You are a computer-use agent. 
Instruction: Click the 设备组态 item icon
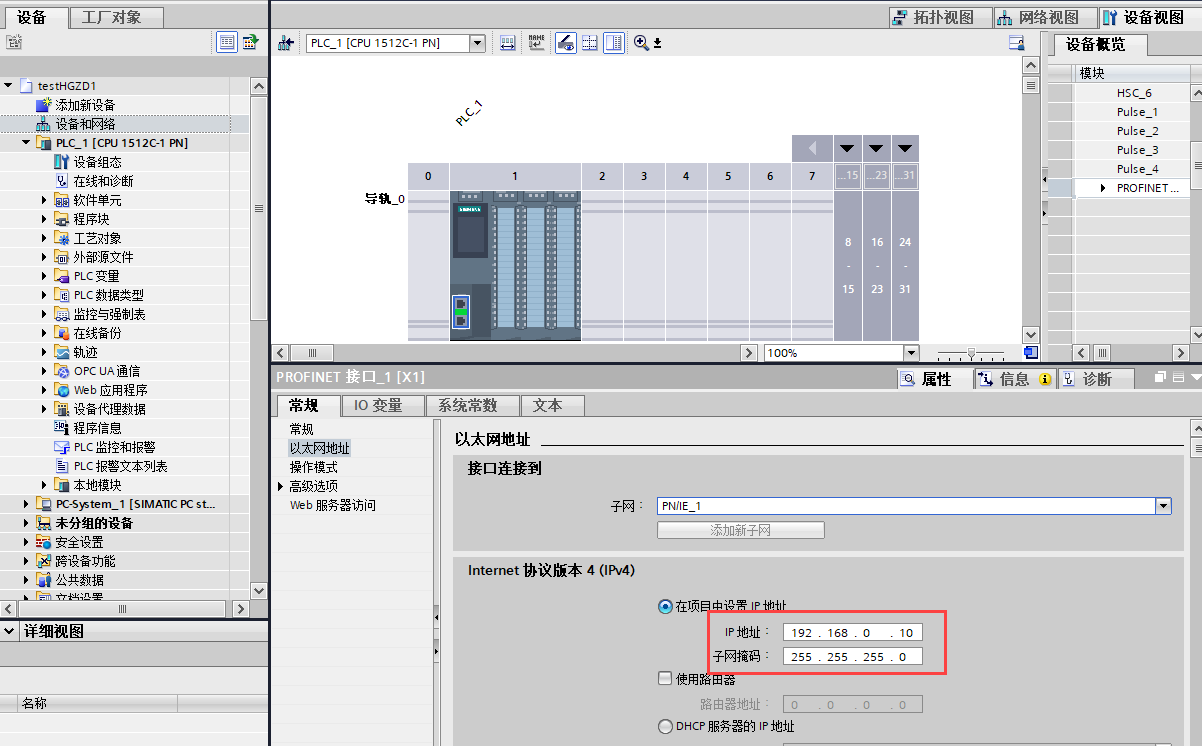coord(60,162)
